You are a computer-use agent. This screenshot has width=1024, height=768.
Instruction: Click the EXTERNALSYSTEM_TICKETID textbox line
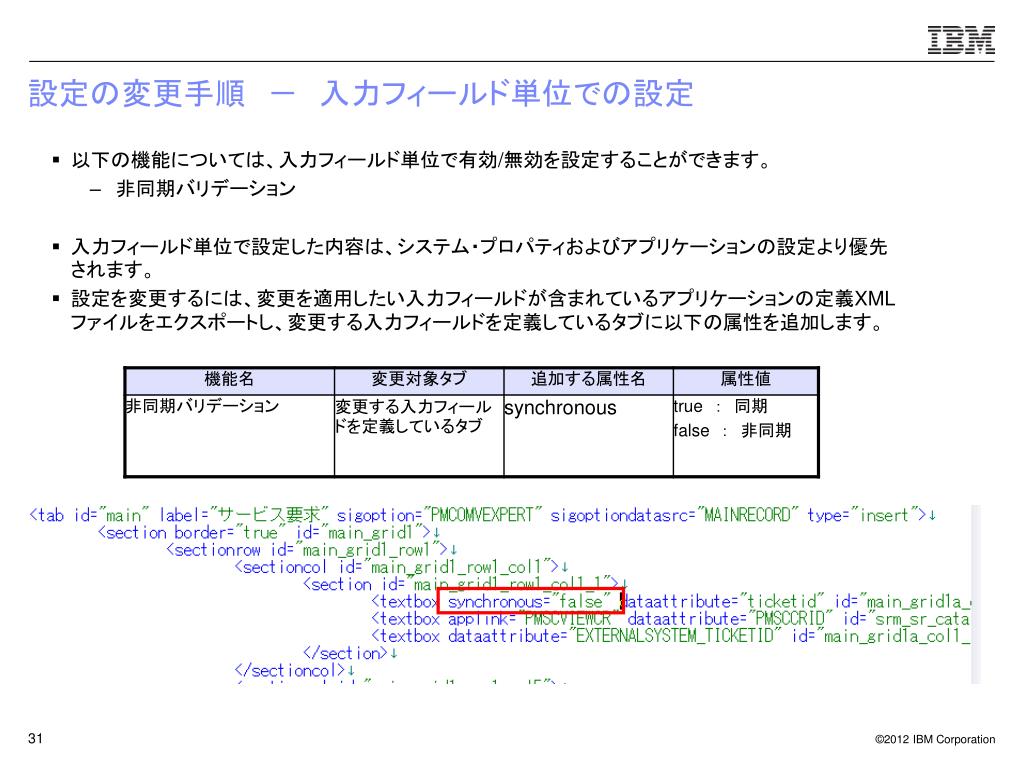click(x=670, y=635)
